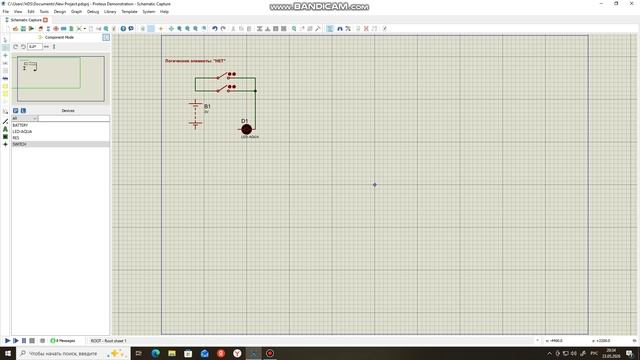Open the Library menu
Screen dimensions: 640x360
click(x=110, y=11)
